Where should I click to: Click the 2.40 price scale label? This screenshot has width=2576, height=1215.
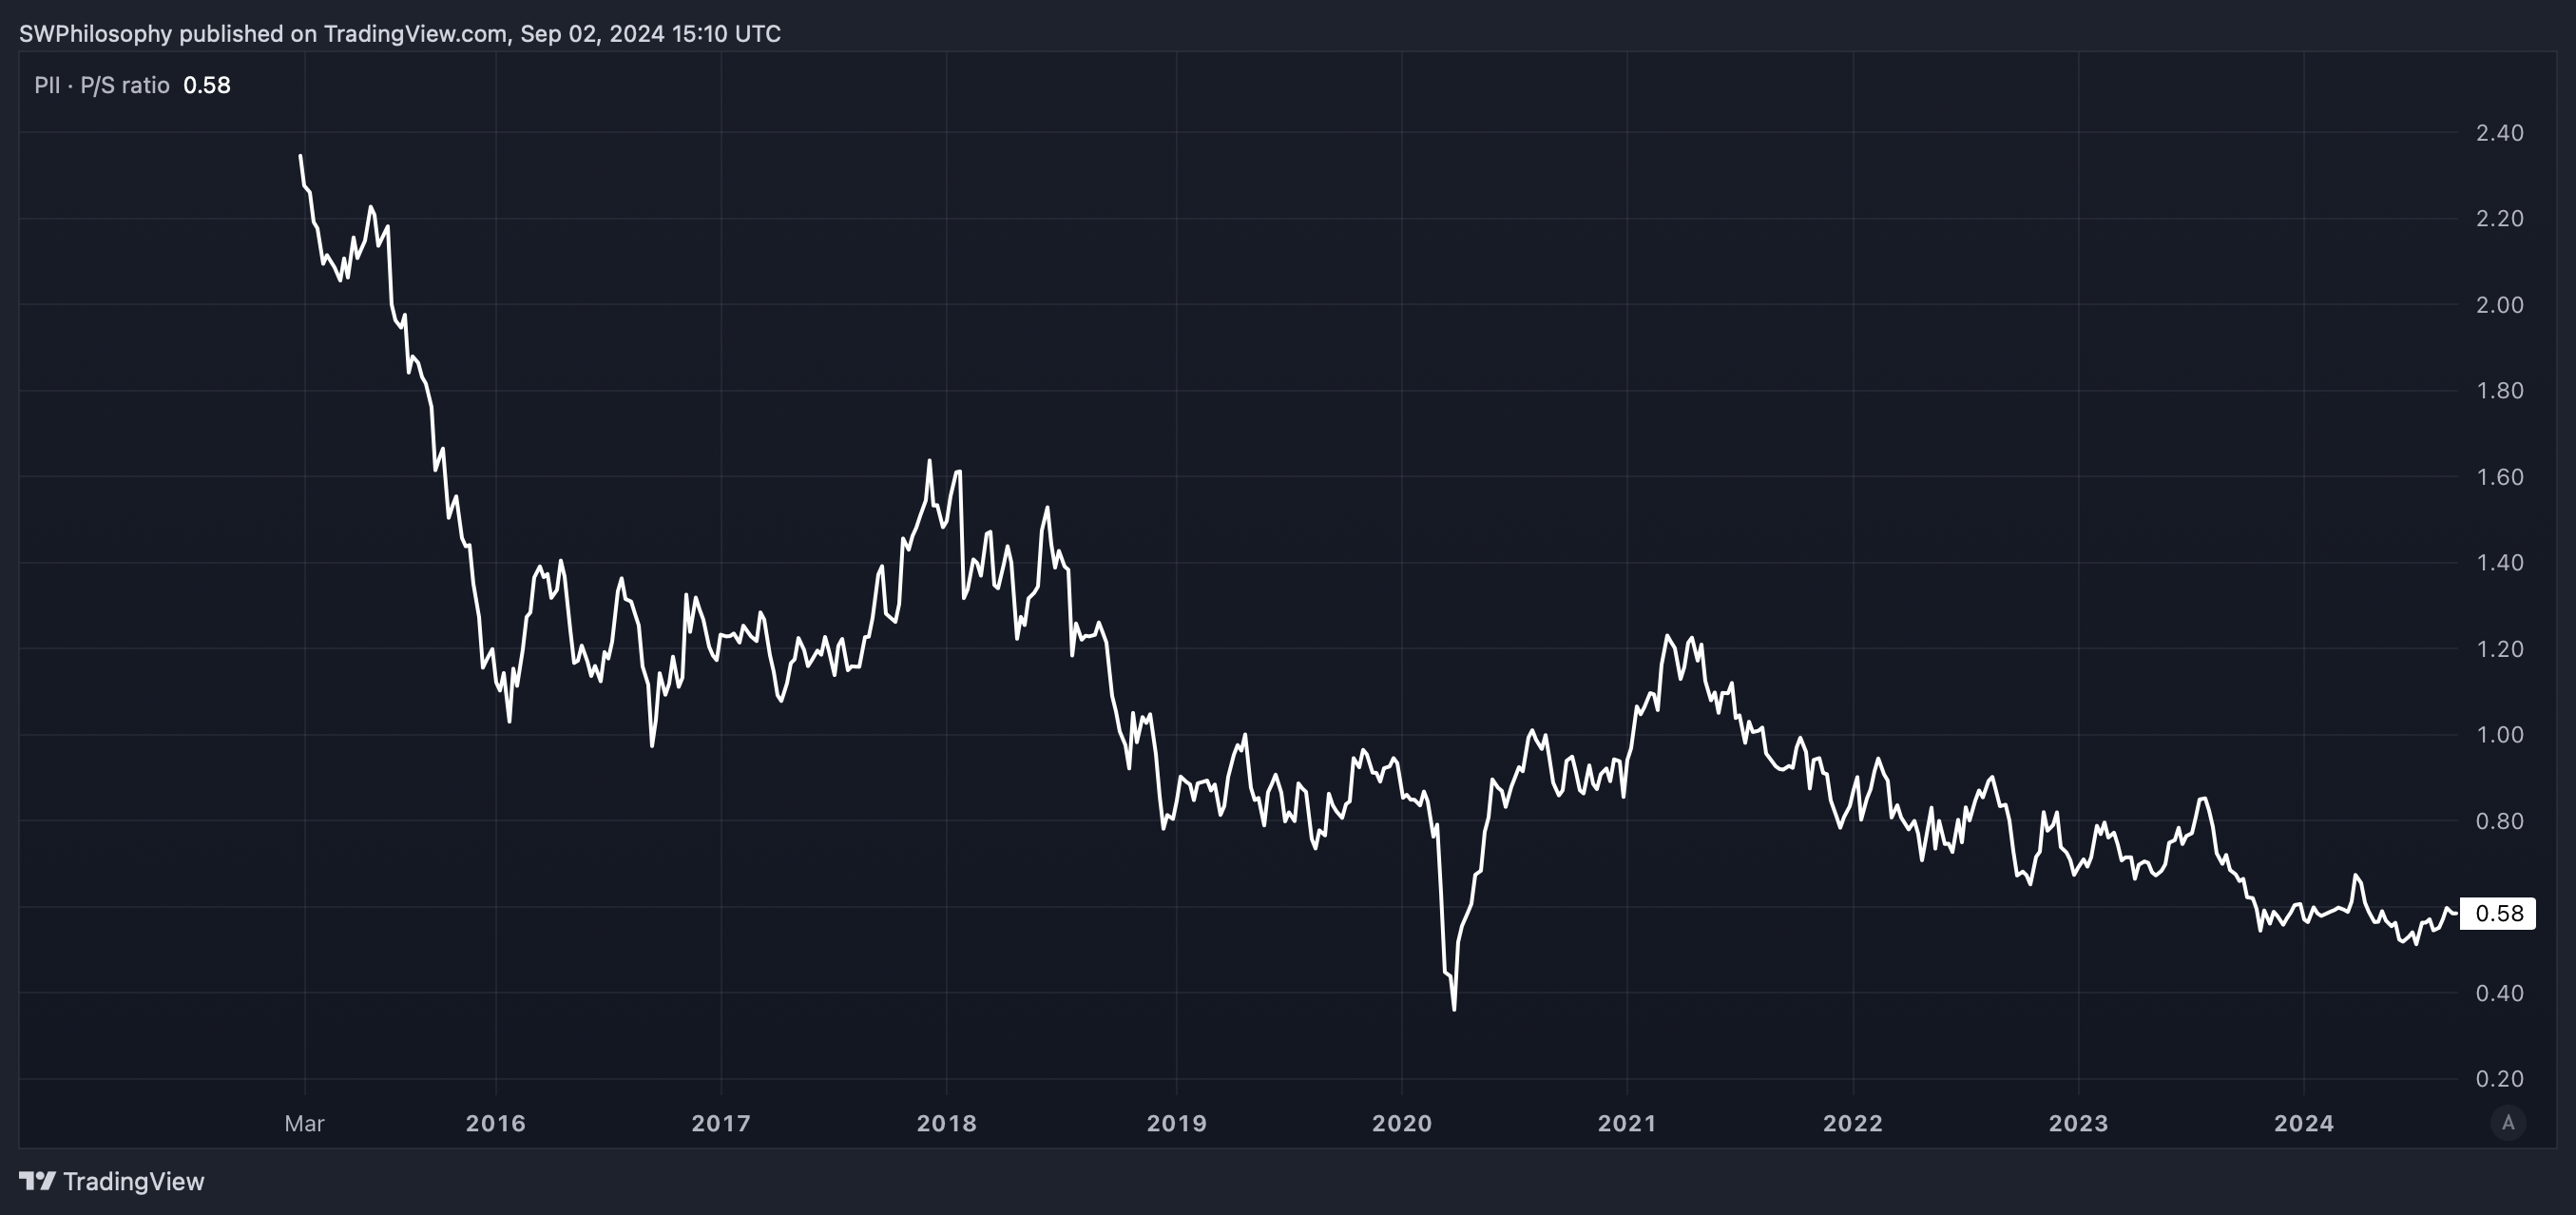[2499, 132]
